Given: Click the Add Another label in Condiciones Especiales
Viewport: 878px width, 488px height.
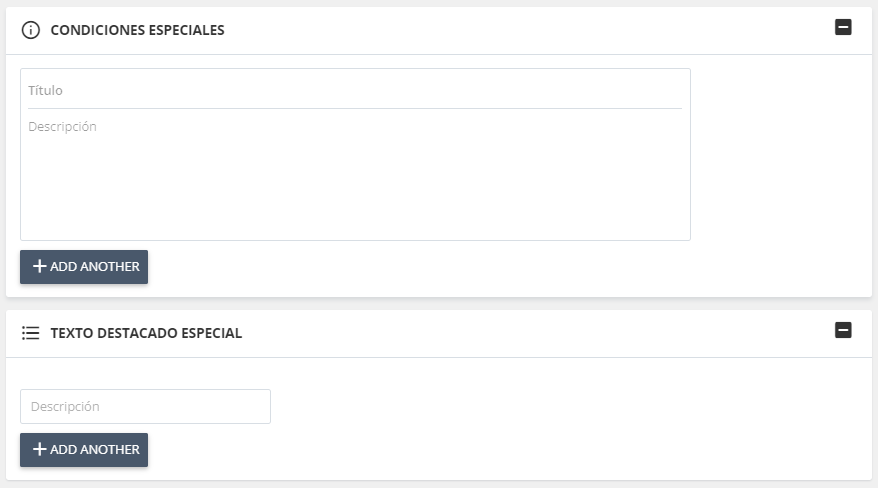Looking at the screenshot, I should click(x=95, y=267).
